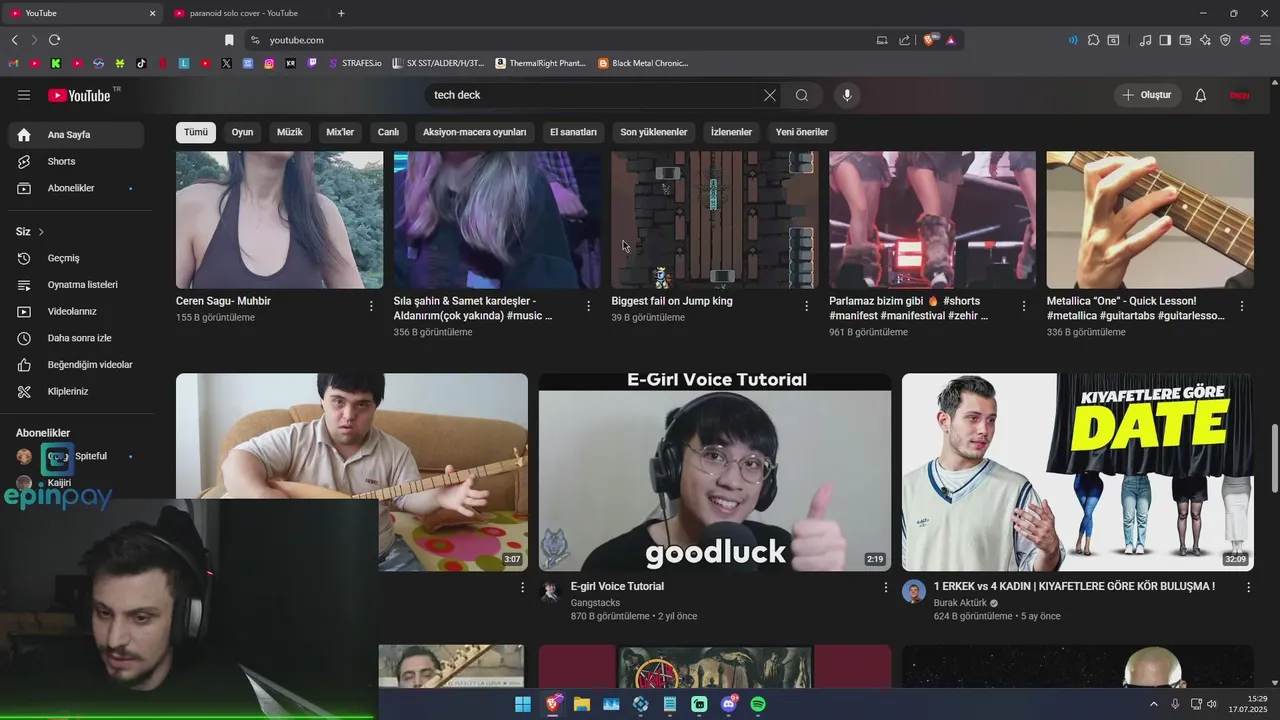Open more options for 1 ERKEK vs 4 KADIN video
1280x720 pixels.
1248,588
